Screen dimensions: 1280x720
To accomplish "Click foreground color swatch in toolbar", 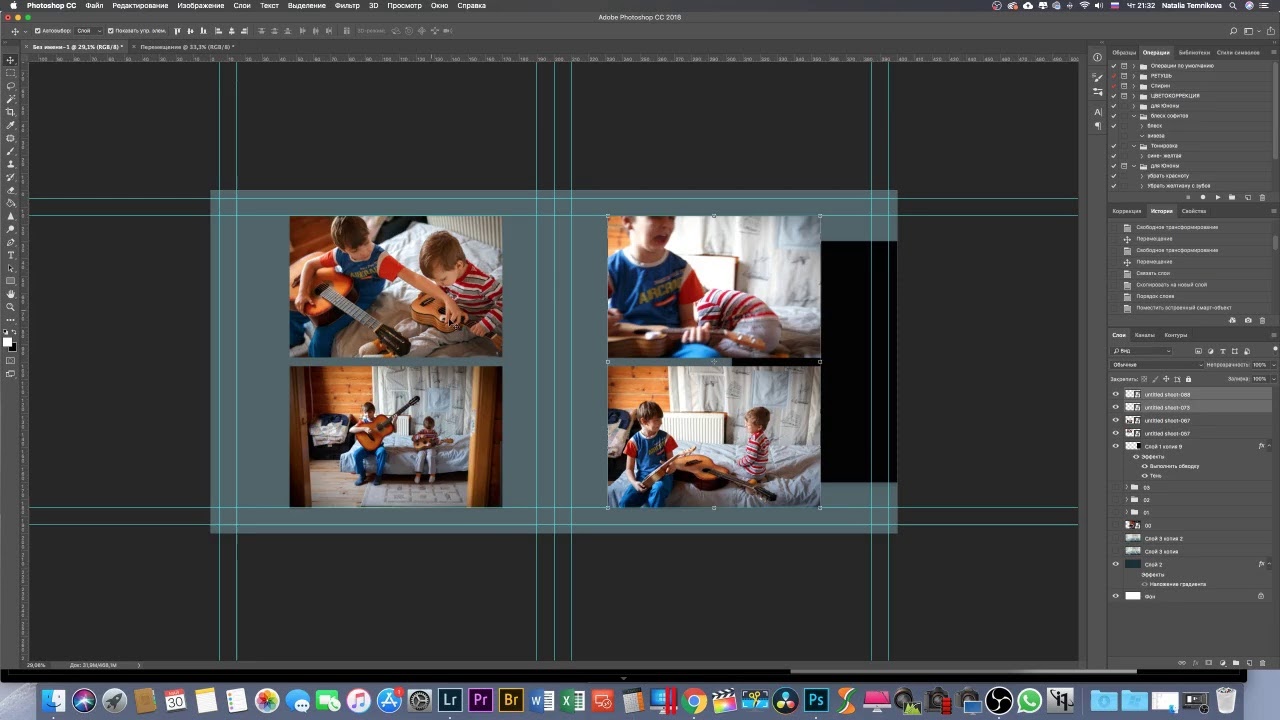I will click(x=8, y=342).
